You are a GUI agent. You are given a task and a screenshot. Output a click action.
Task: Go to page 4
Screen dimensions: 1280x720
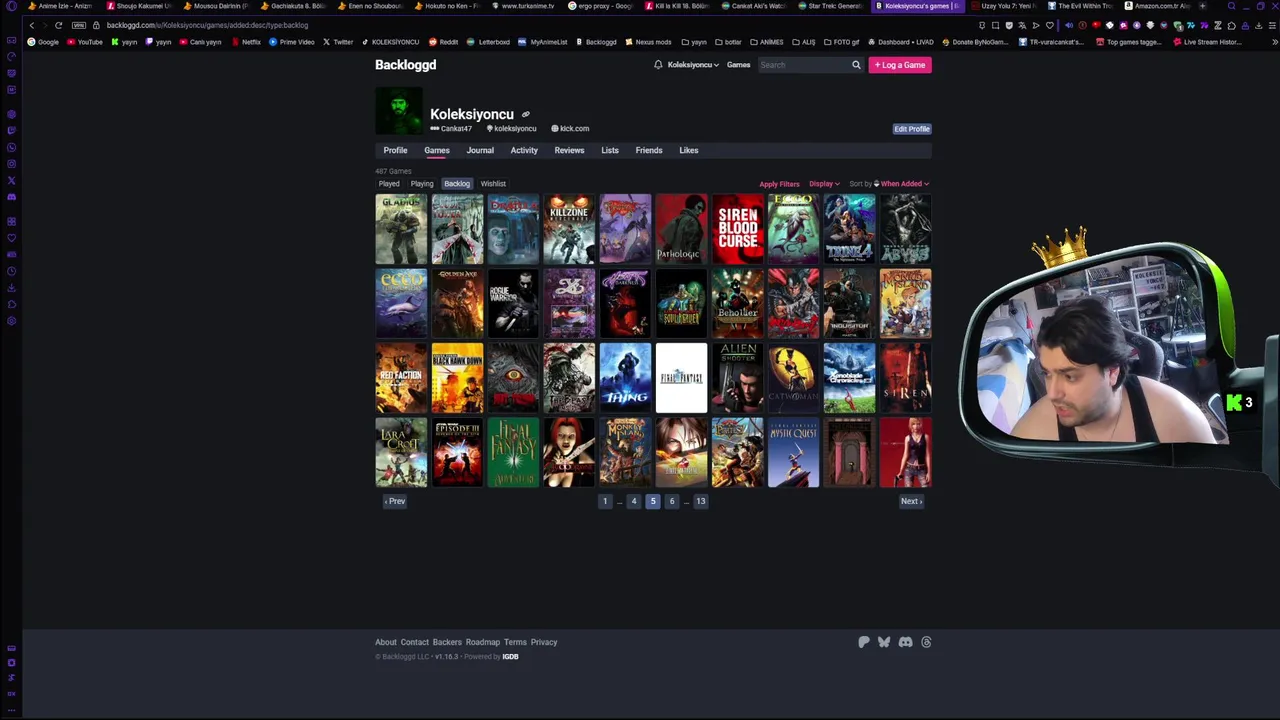coord(634,501)
